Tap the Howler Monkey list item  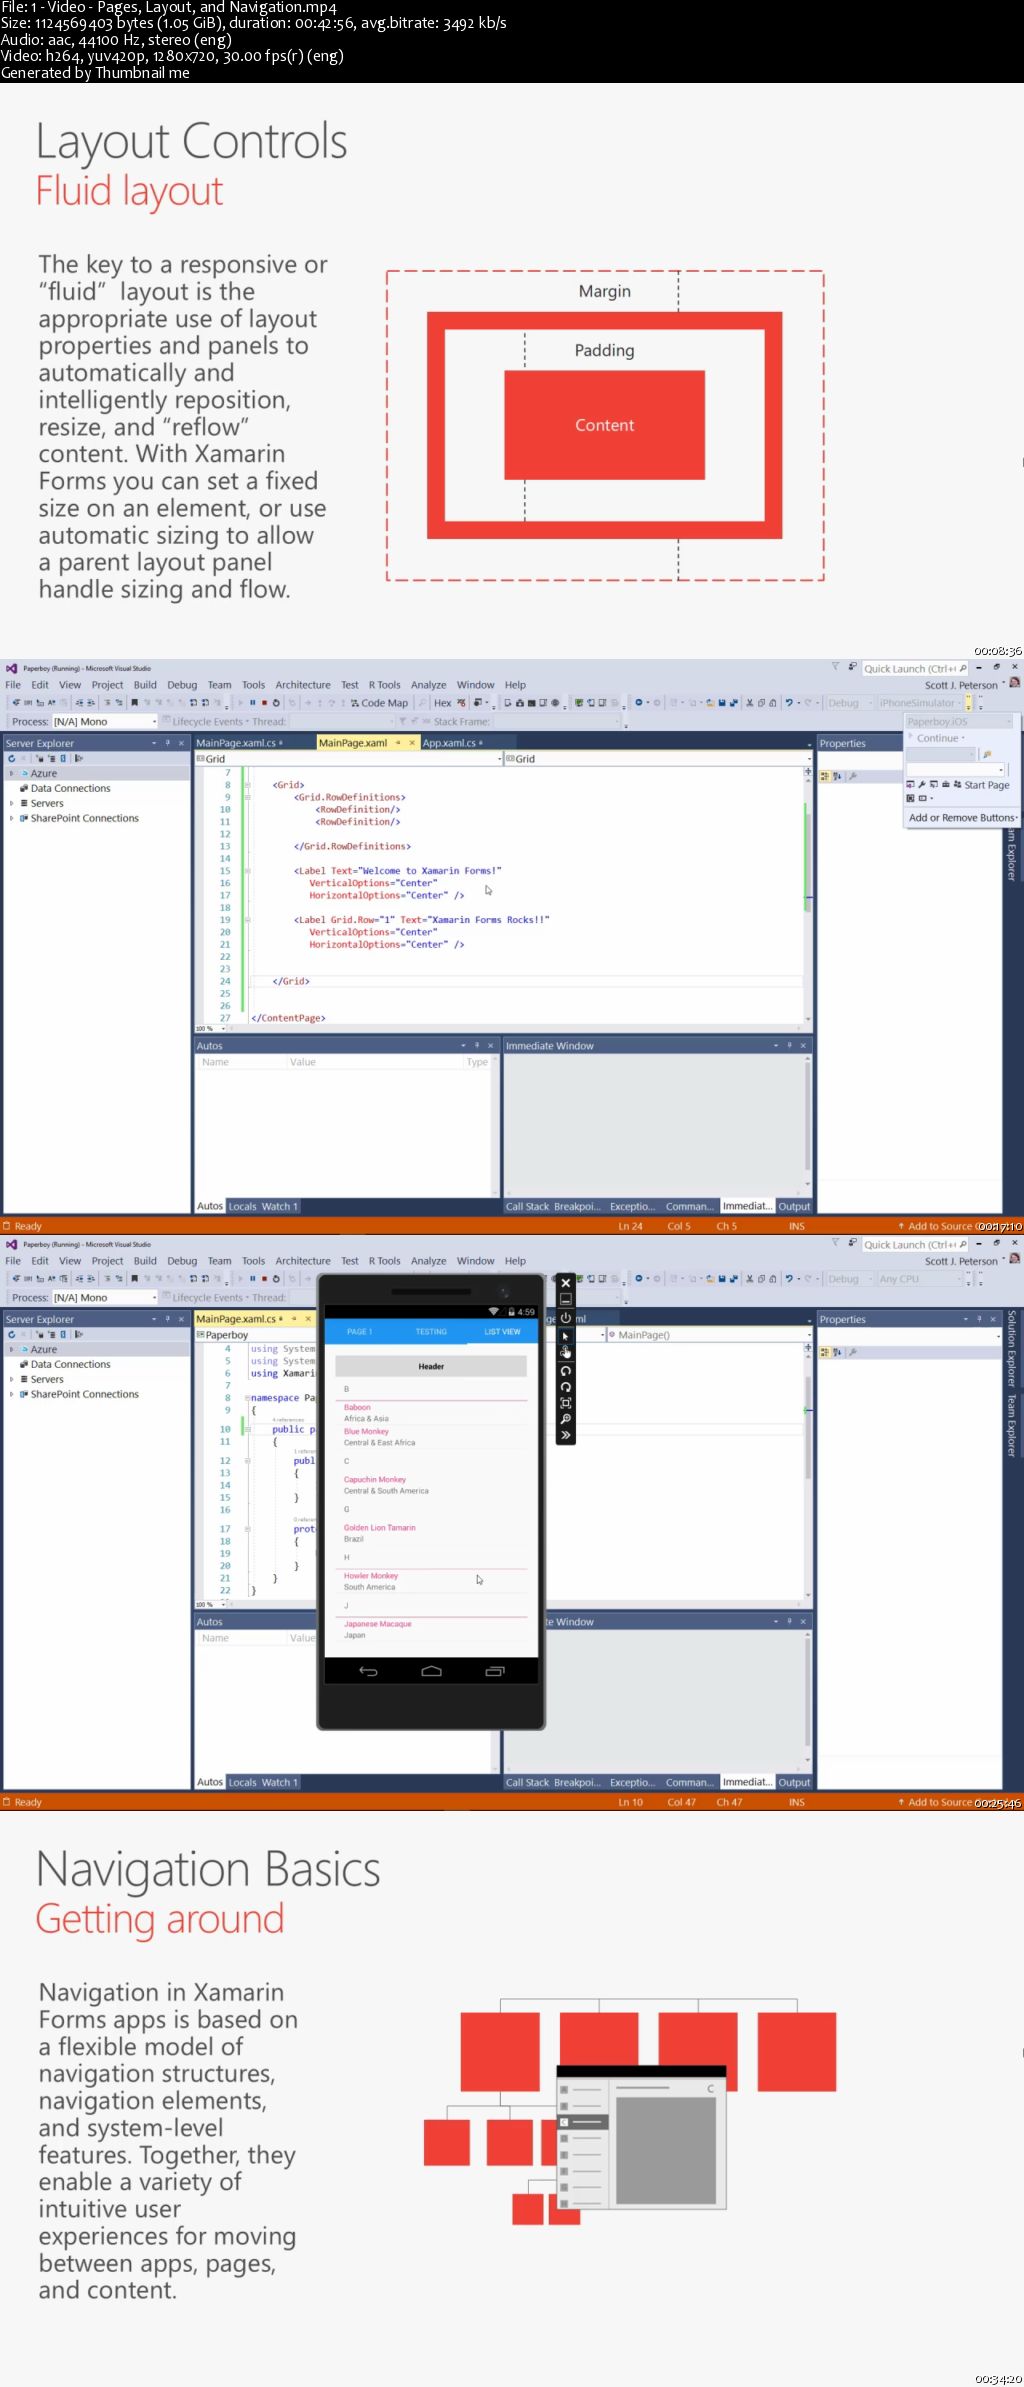(x=431, y=1581)
